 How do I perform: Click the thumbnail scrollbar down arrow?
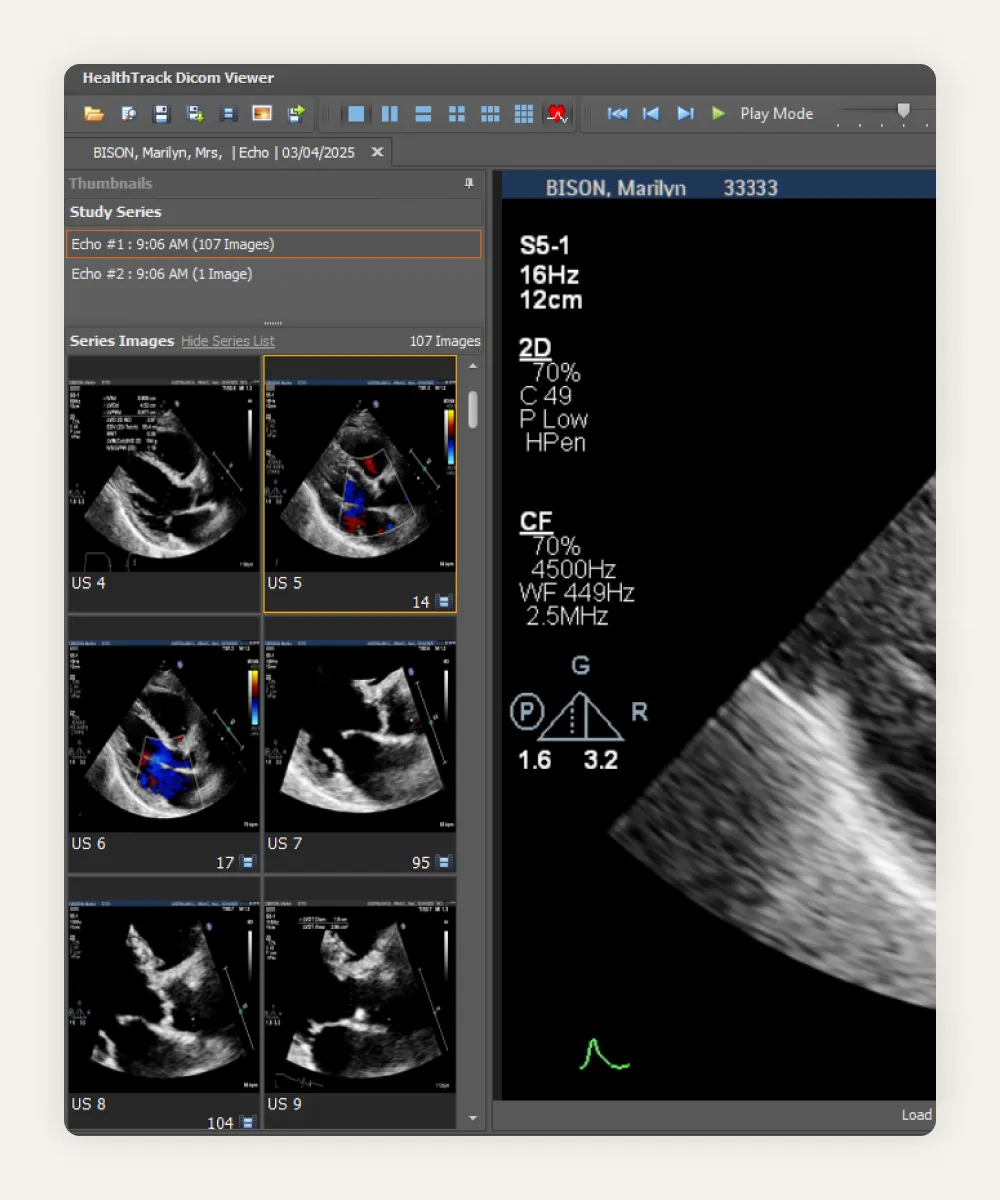pos(473,1119)
